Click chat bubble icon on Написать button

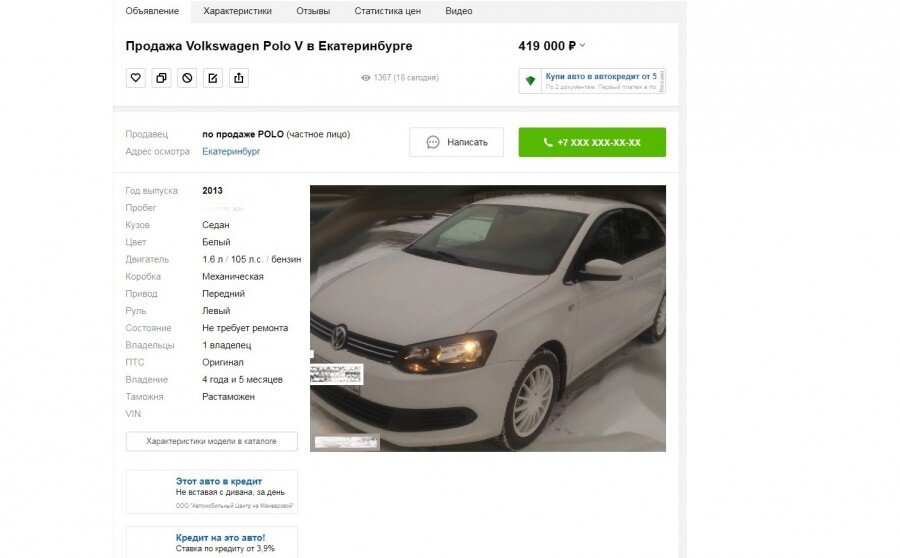click(x=433, y=142)
